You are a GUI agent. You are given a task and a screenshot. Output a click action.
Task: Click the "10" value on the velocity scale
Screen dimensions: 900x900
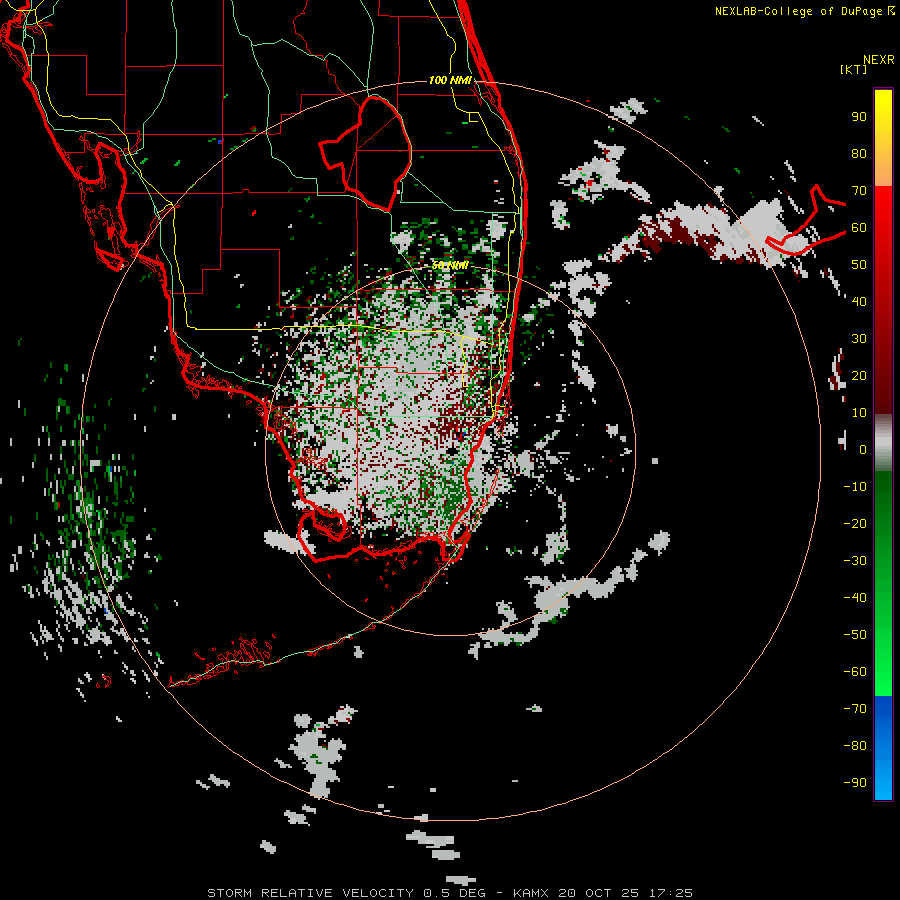click(859, 413)
